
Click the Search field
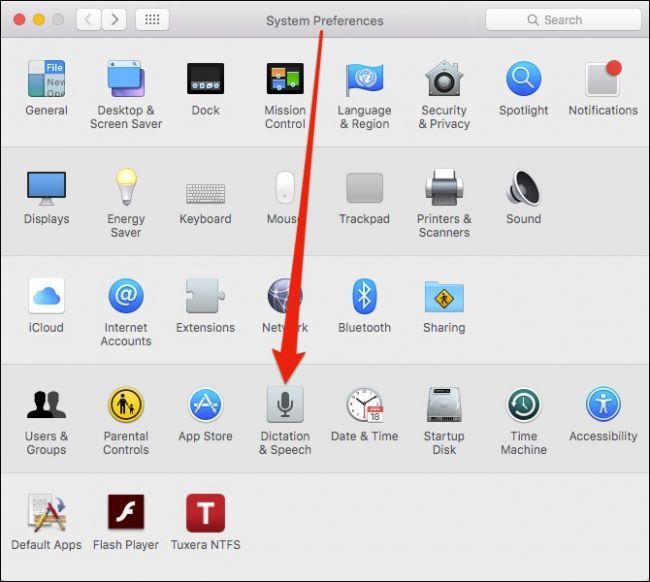pyautogui.click(x=563, y=19)
